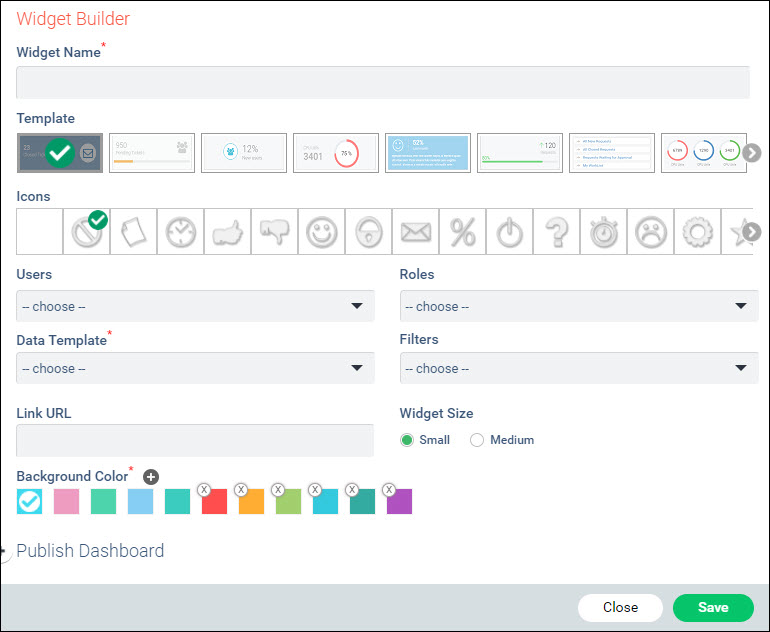Select the envelope mail icon

click(416, 231)
